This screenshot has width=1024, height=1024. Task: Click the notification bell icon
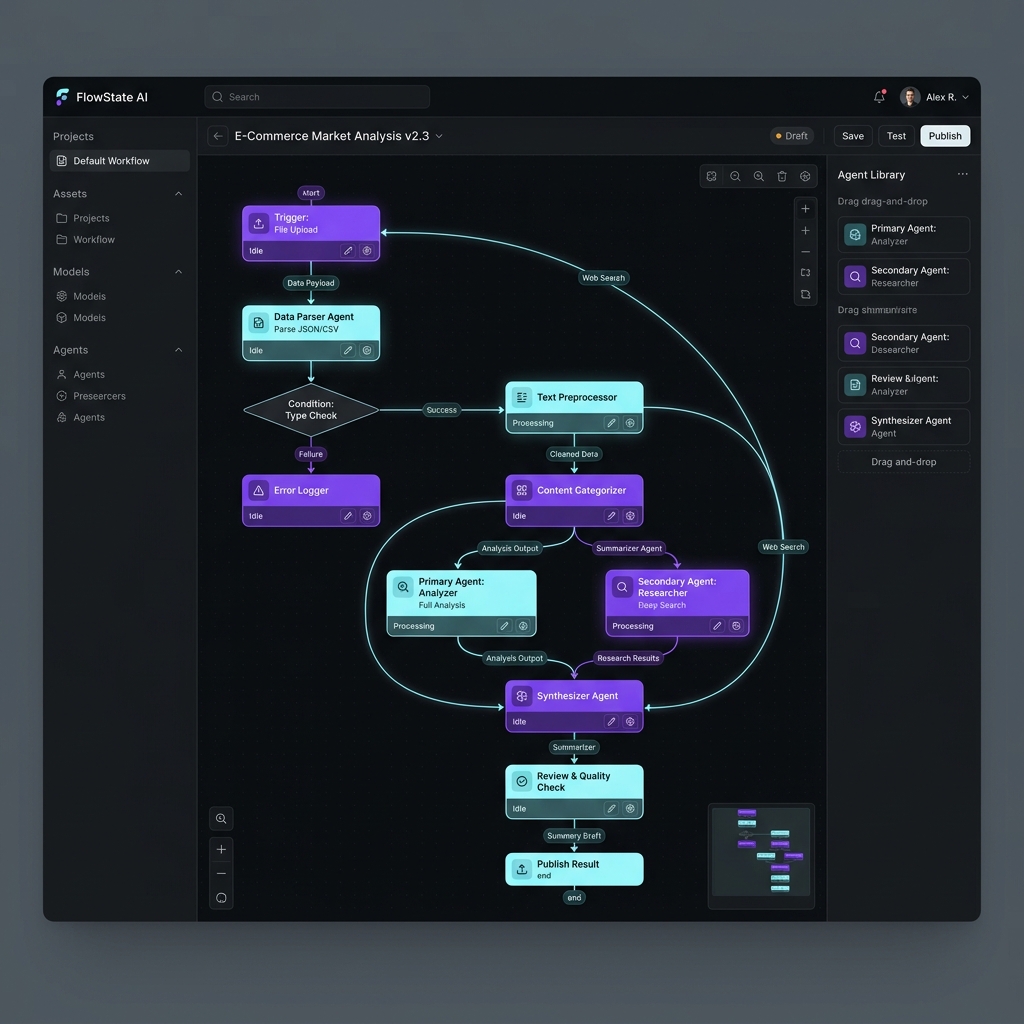click(x=879, y=97)
